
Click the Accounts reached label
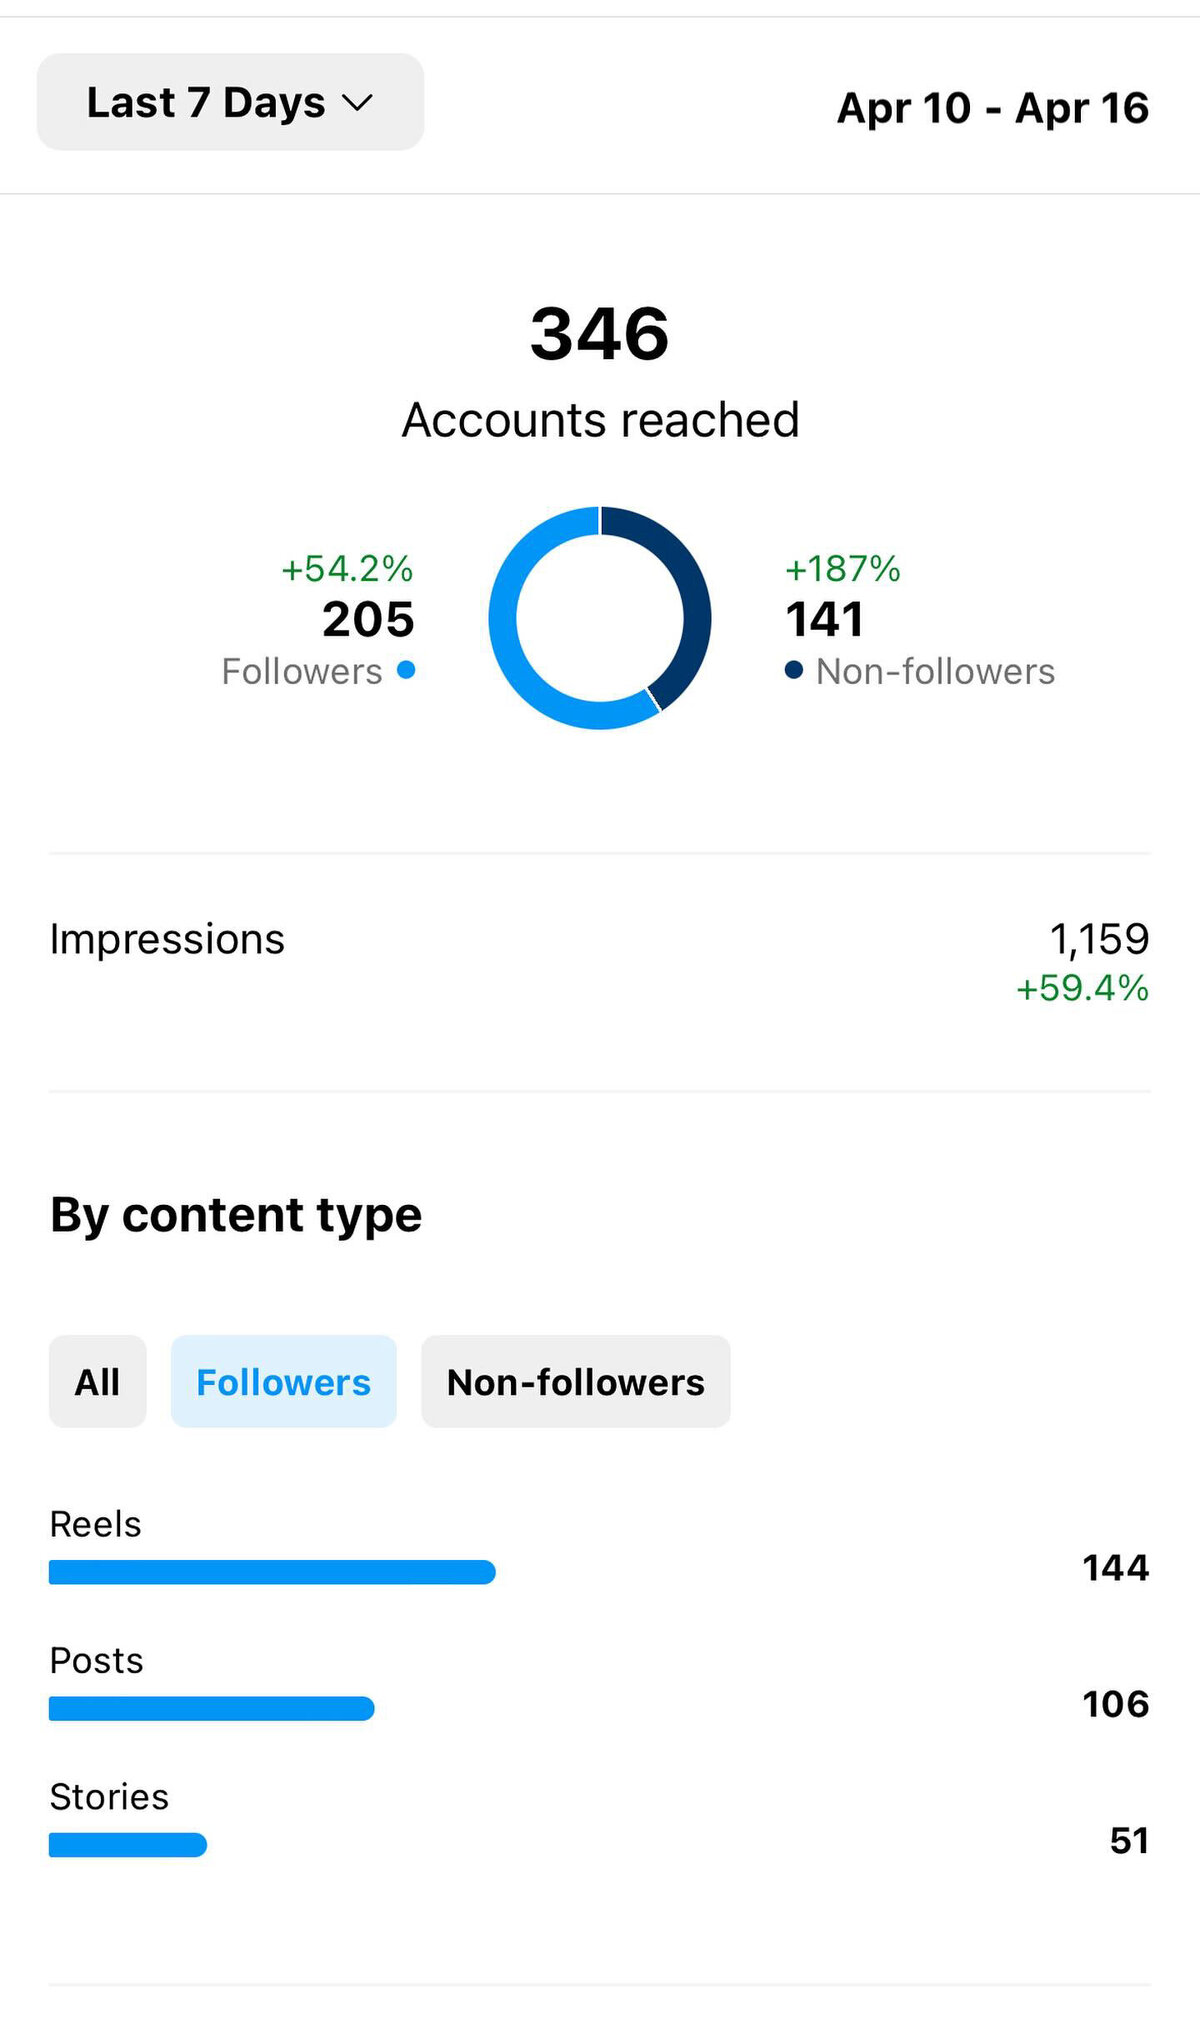click(x=600, y=420)
